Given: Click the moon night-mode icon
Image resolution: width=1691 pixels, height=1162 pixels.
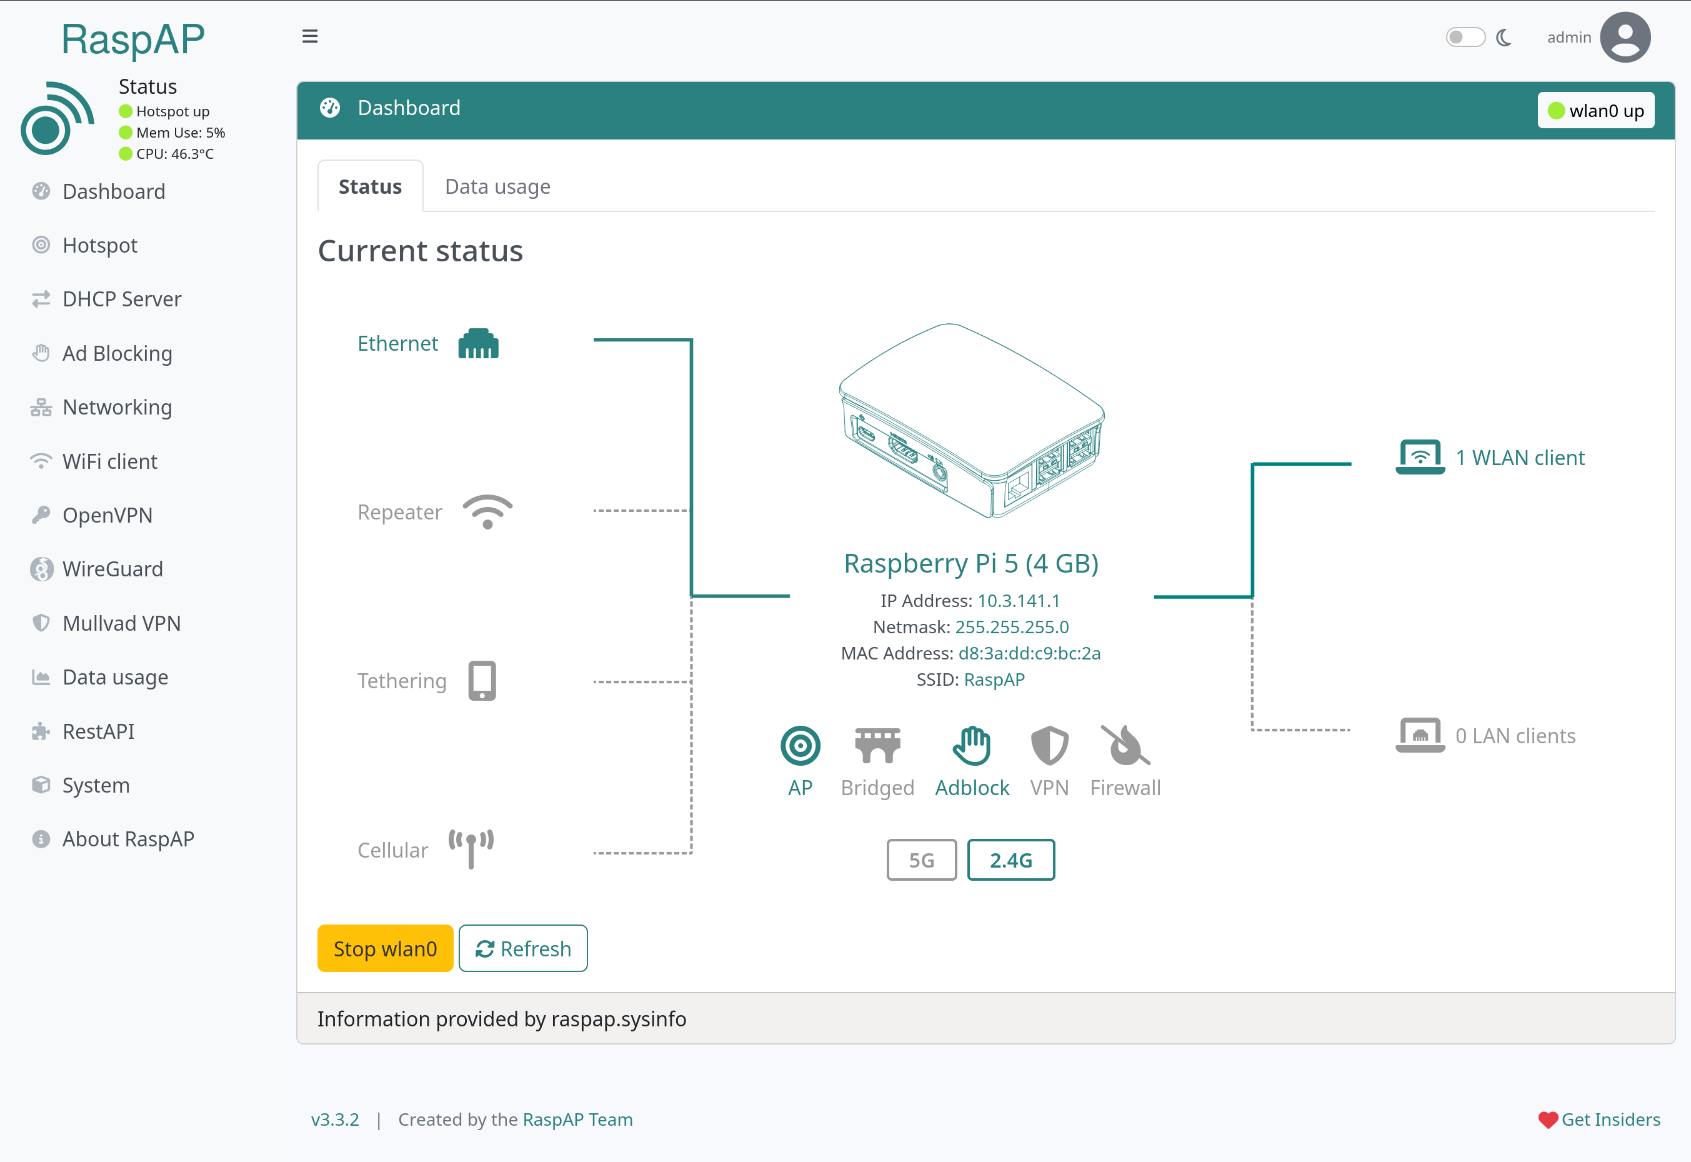Looking at the screenshot, I should 1504,38.
